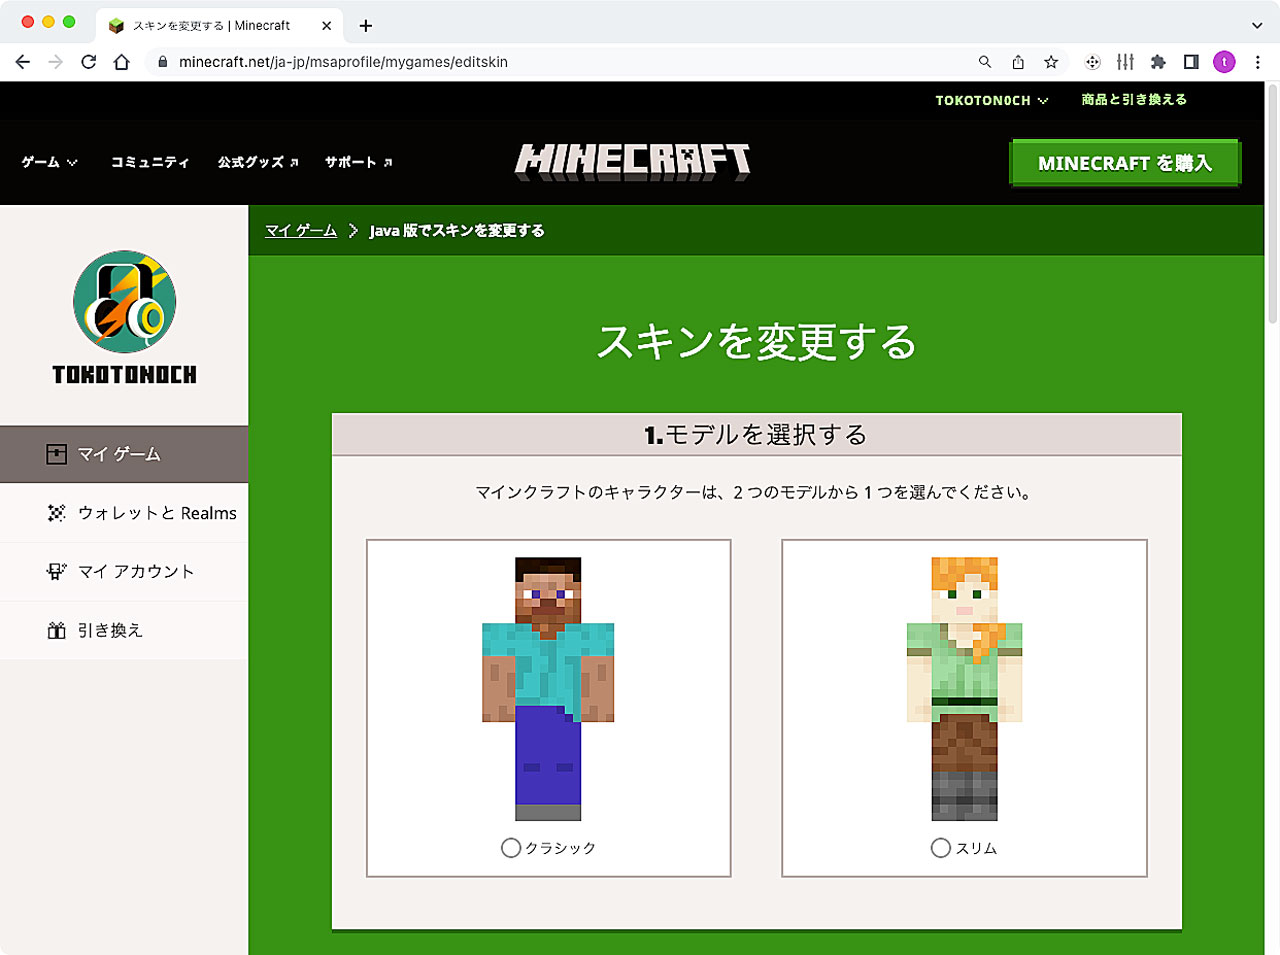The width and height of the screenshot is (1280, 955).
Task: Click the マイ ゲーム breadcrumb link
Action: [x=301, y=230]
